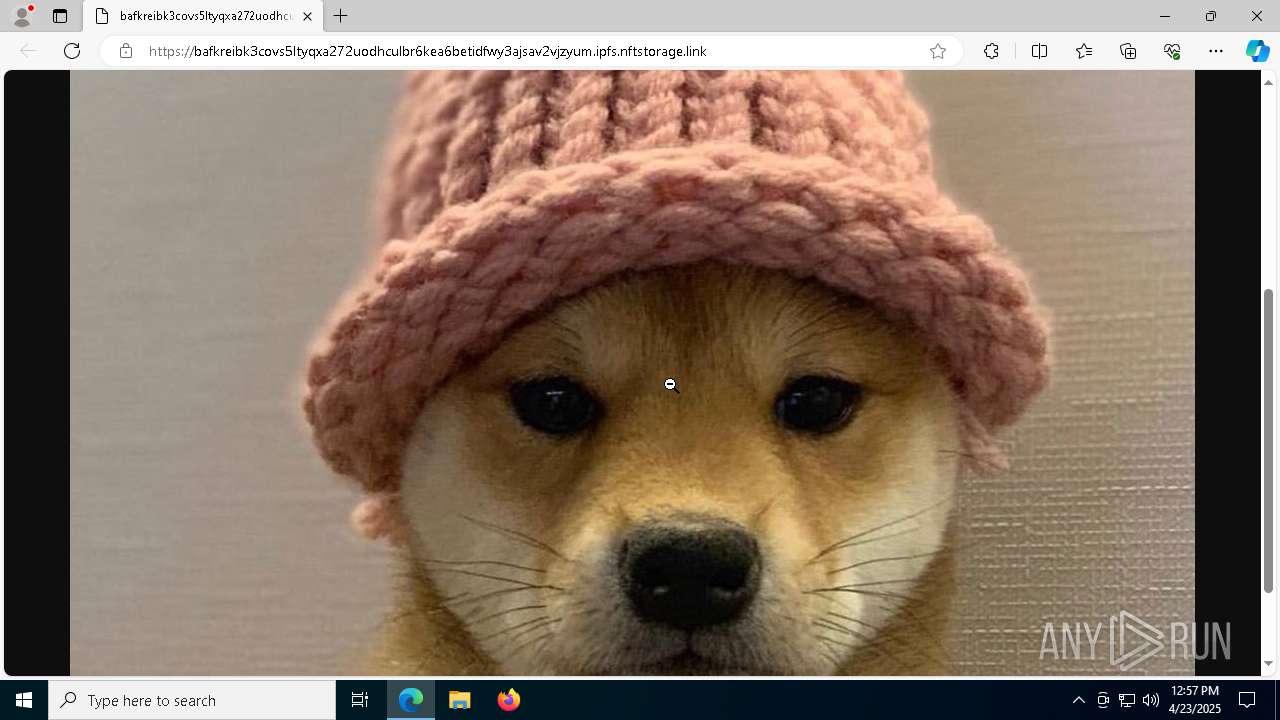Open network status tray icon
Screen dimensions: 1280x720
(x=1126, y=700)
